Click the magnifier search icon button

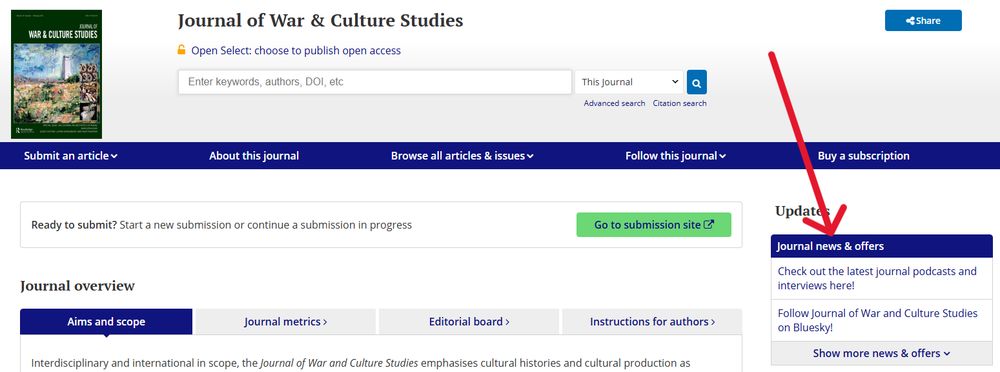pos(696,82)
